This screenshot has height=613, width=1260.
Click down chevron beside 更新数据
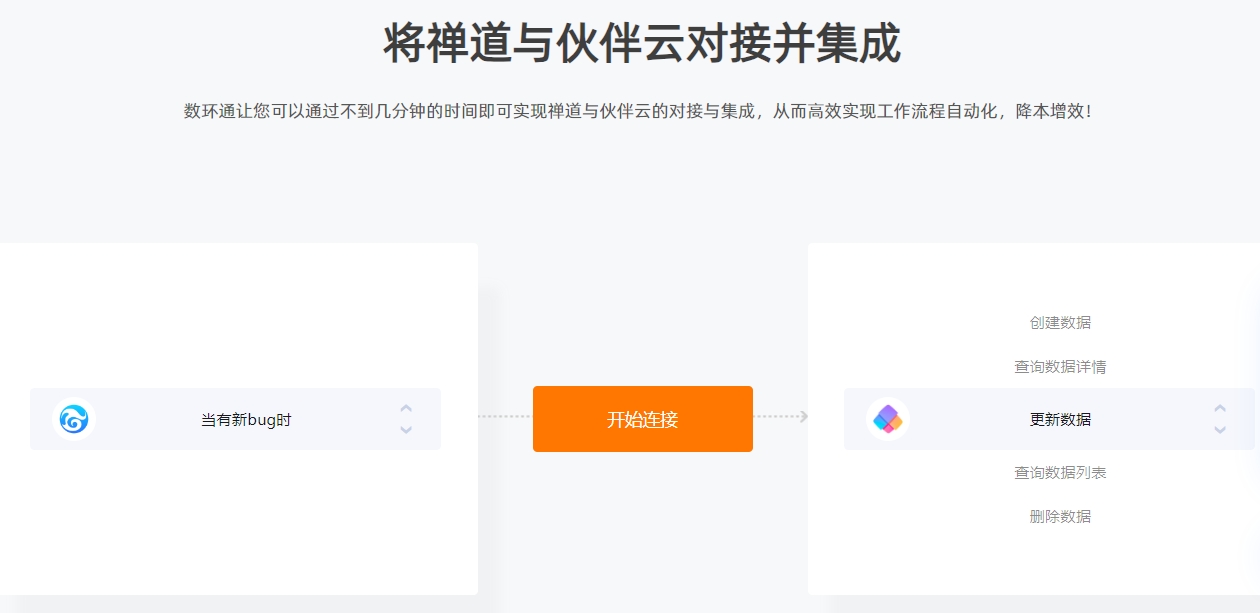1220,430
